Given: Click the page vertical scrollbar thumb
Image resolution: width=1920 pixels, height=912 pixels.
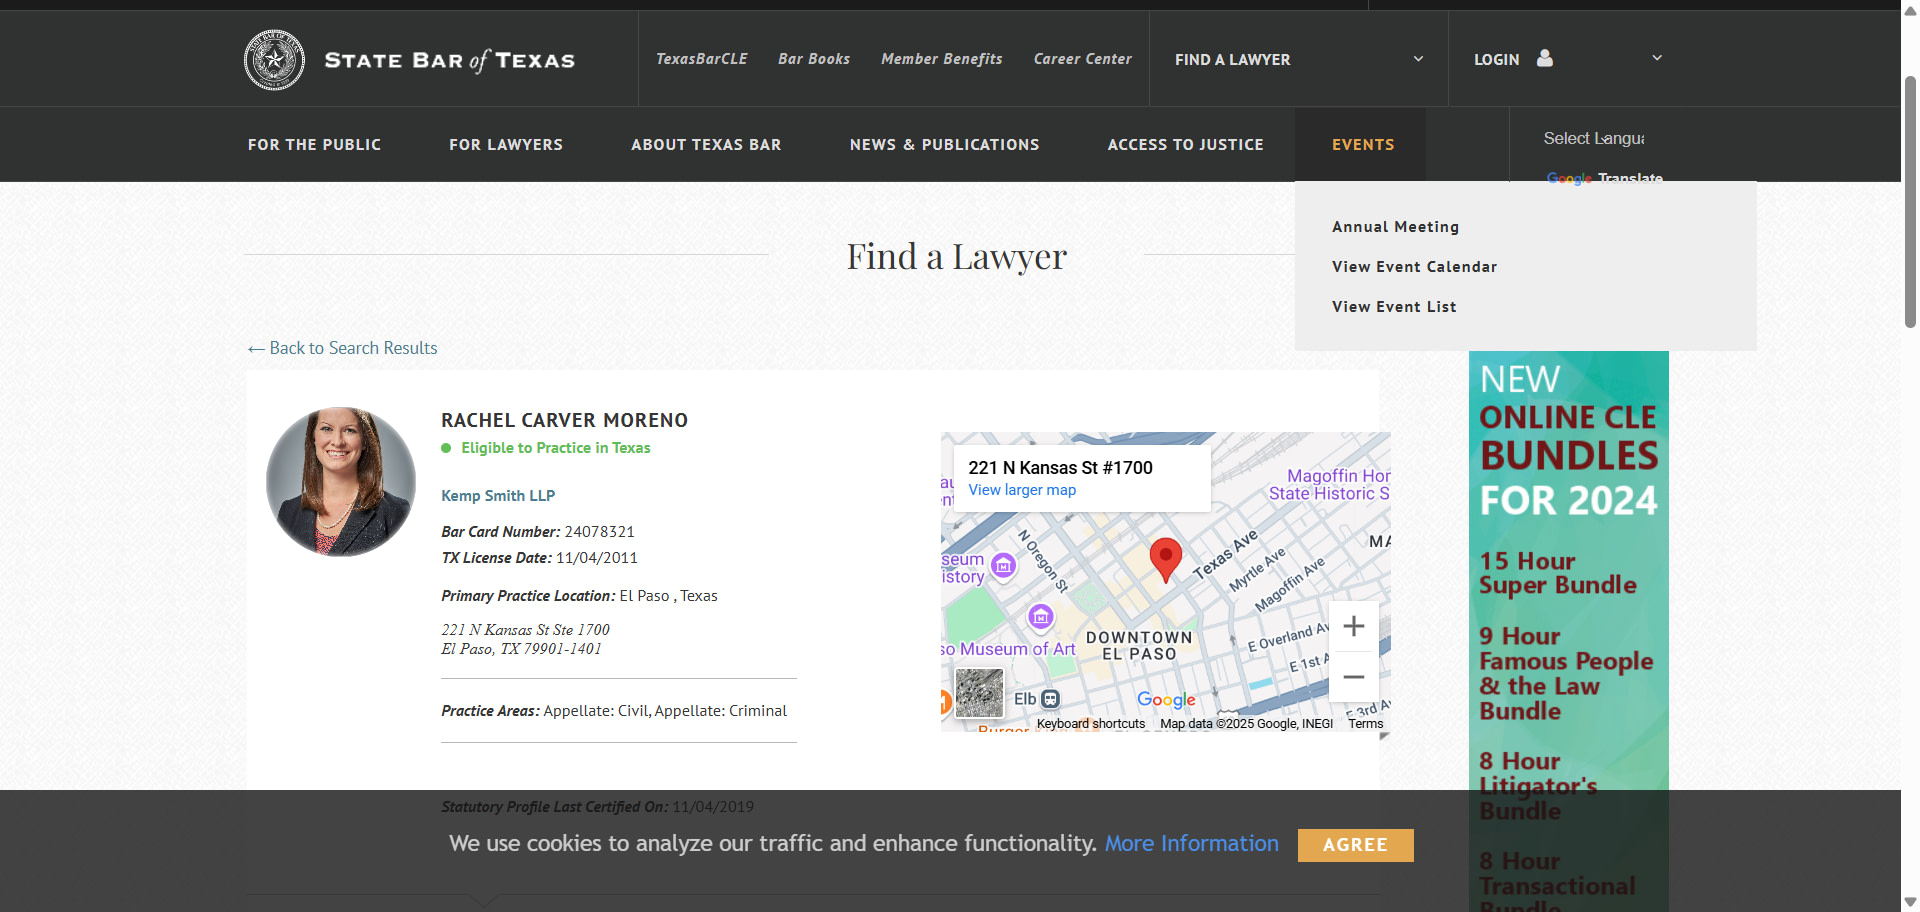Looking at the screenshot, I should click(x=1910, y=200).
